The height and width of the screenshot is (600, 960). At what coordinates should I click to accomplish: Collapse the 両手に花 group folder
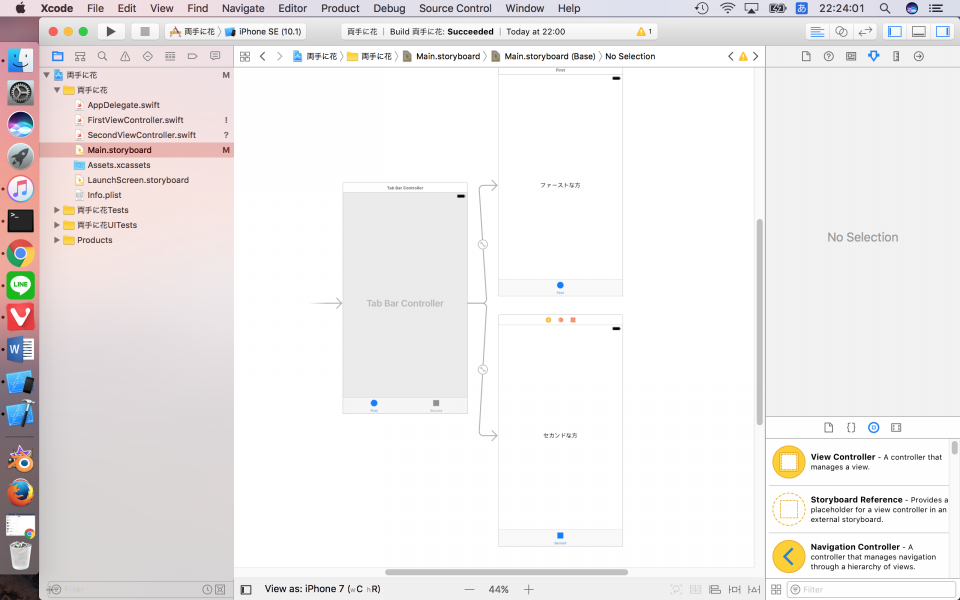[x=57, y=90]
